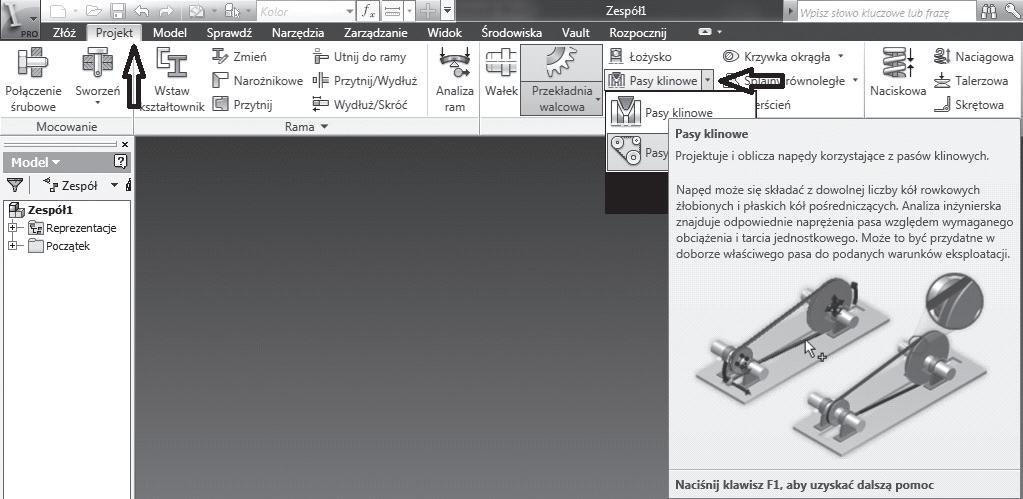
Task: Switch to the Projekt ribbon tab
Action: point(114,33)
